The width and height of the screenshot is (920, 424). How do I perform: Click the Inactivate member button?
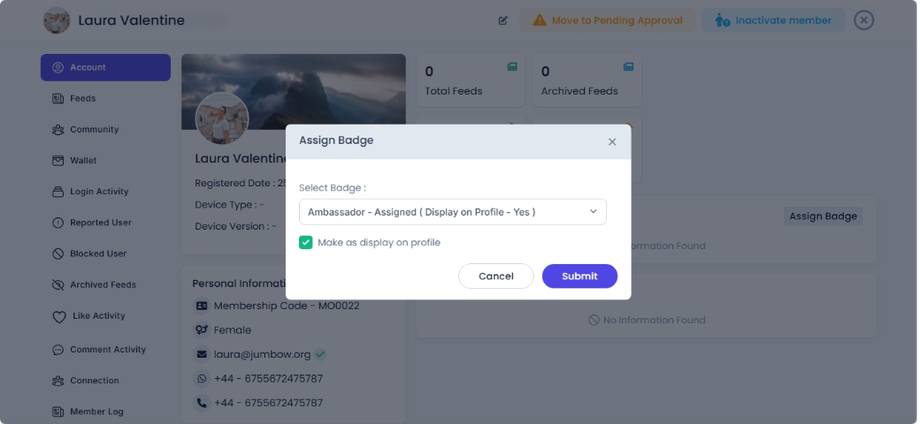tap(773, 20)
